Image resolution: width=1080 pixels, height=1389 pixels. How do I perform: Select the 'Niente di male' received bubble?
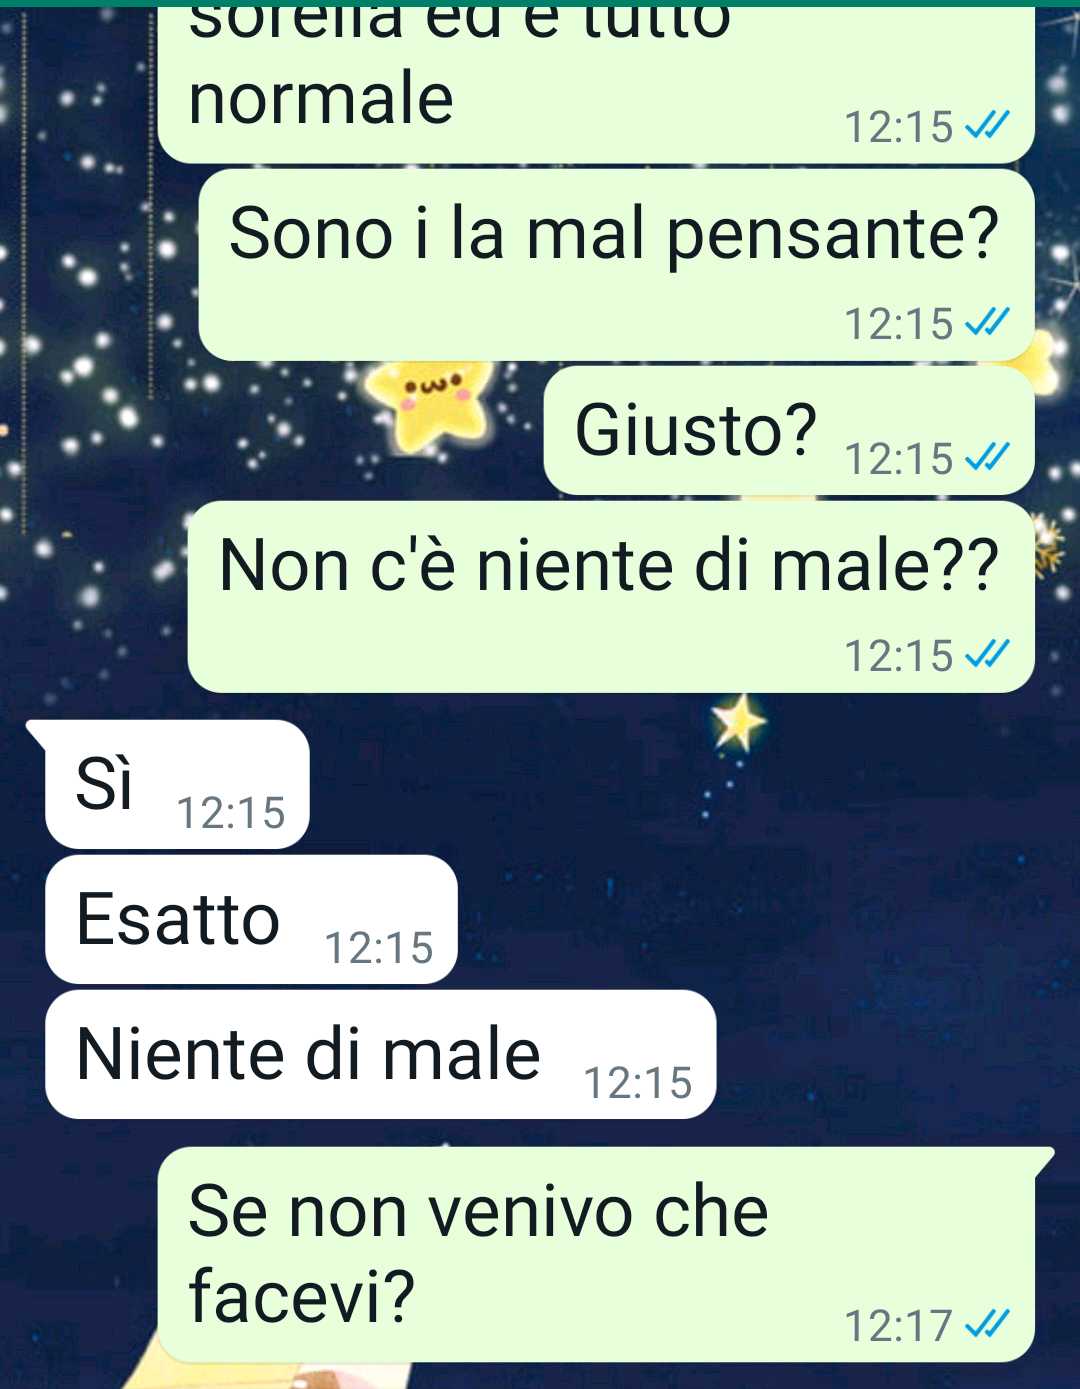tap(381, 1054)
